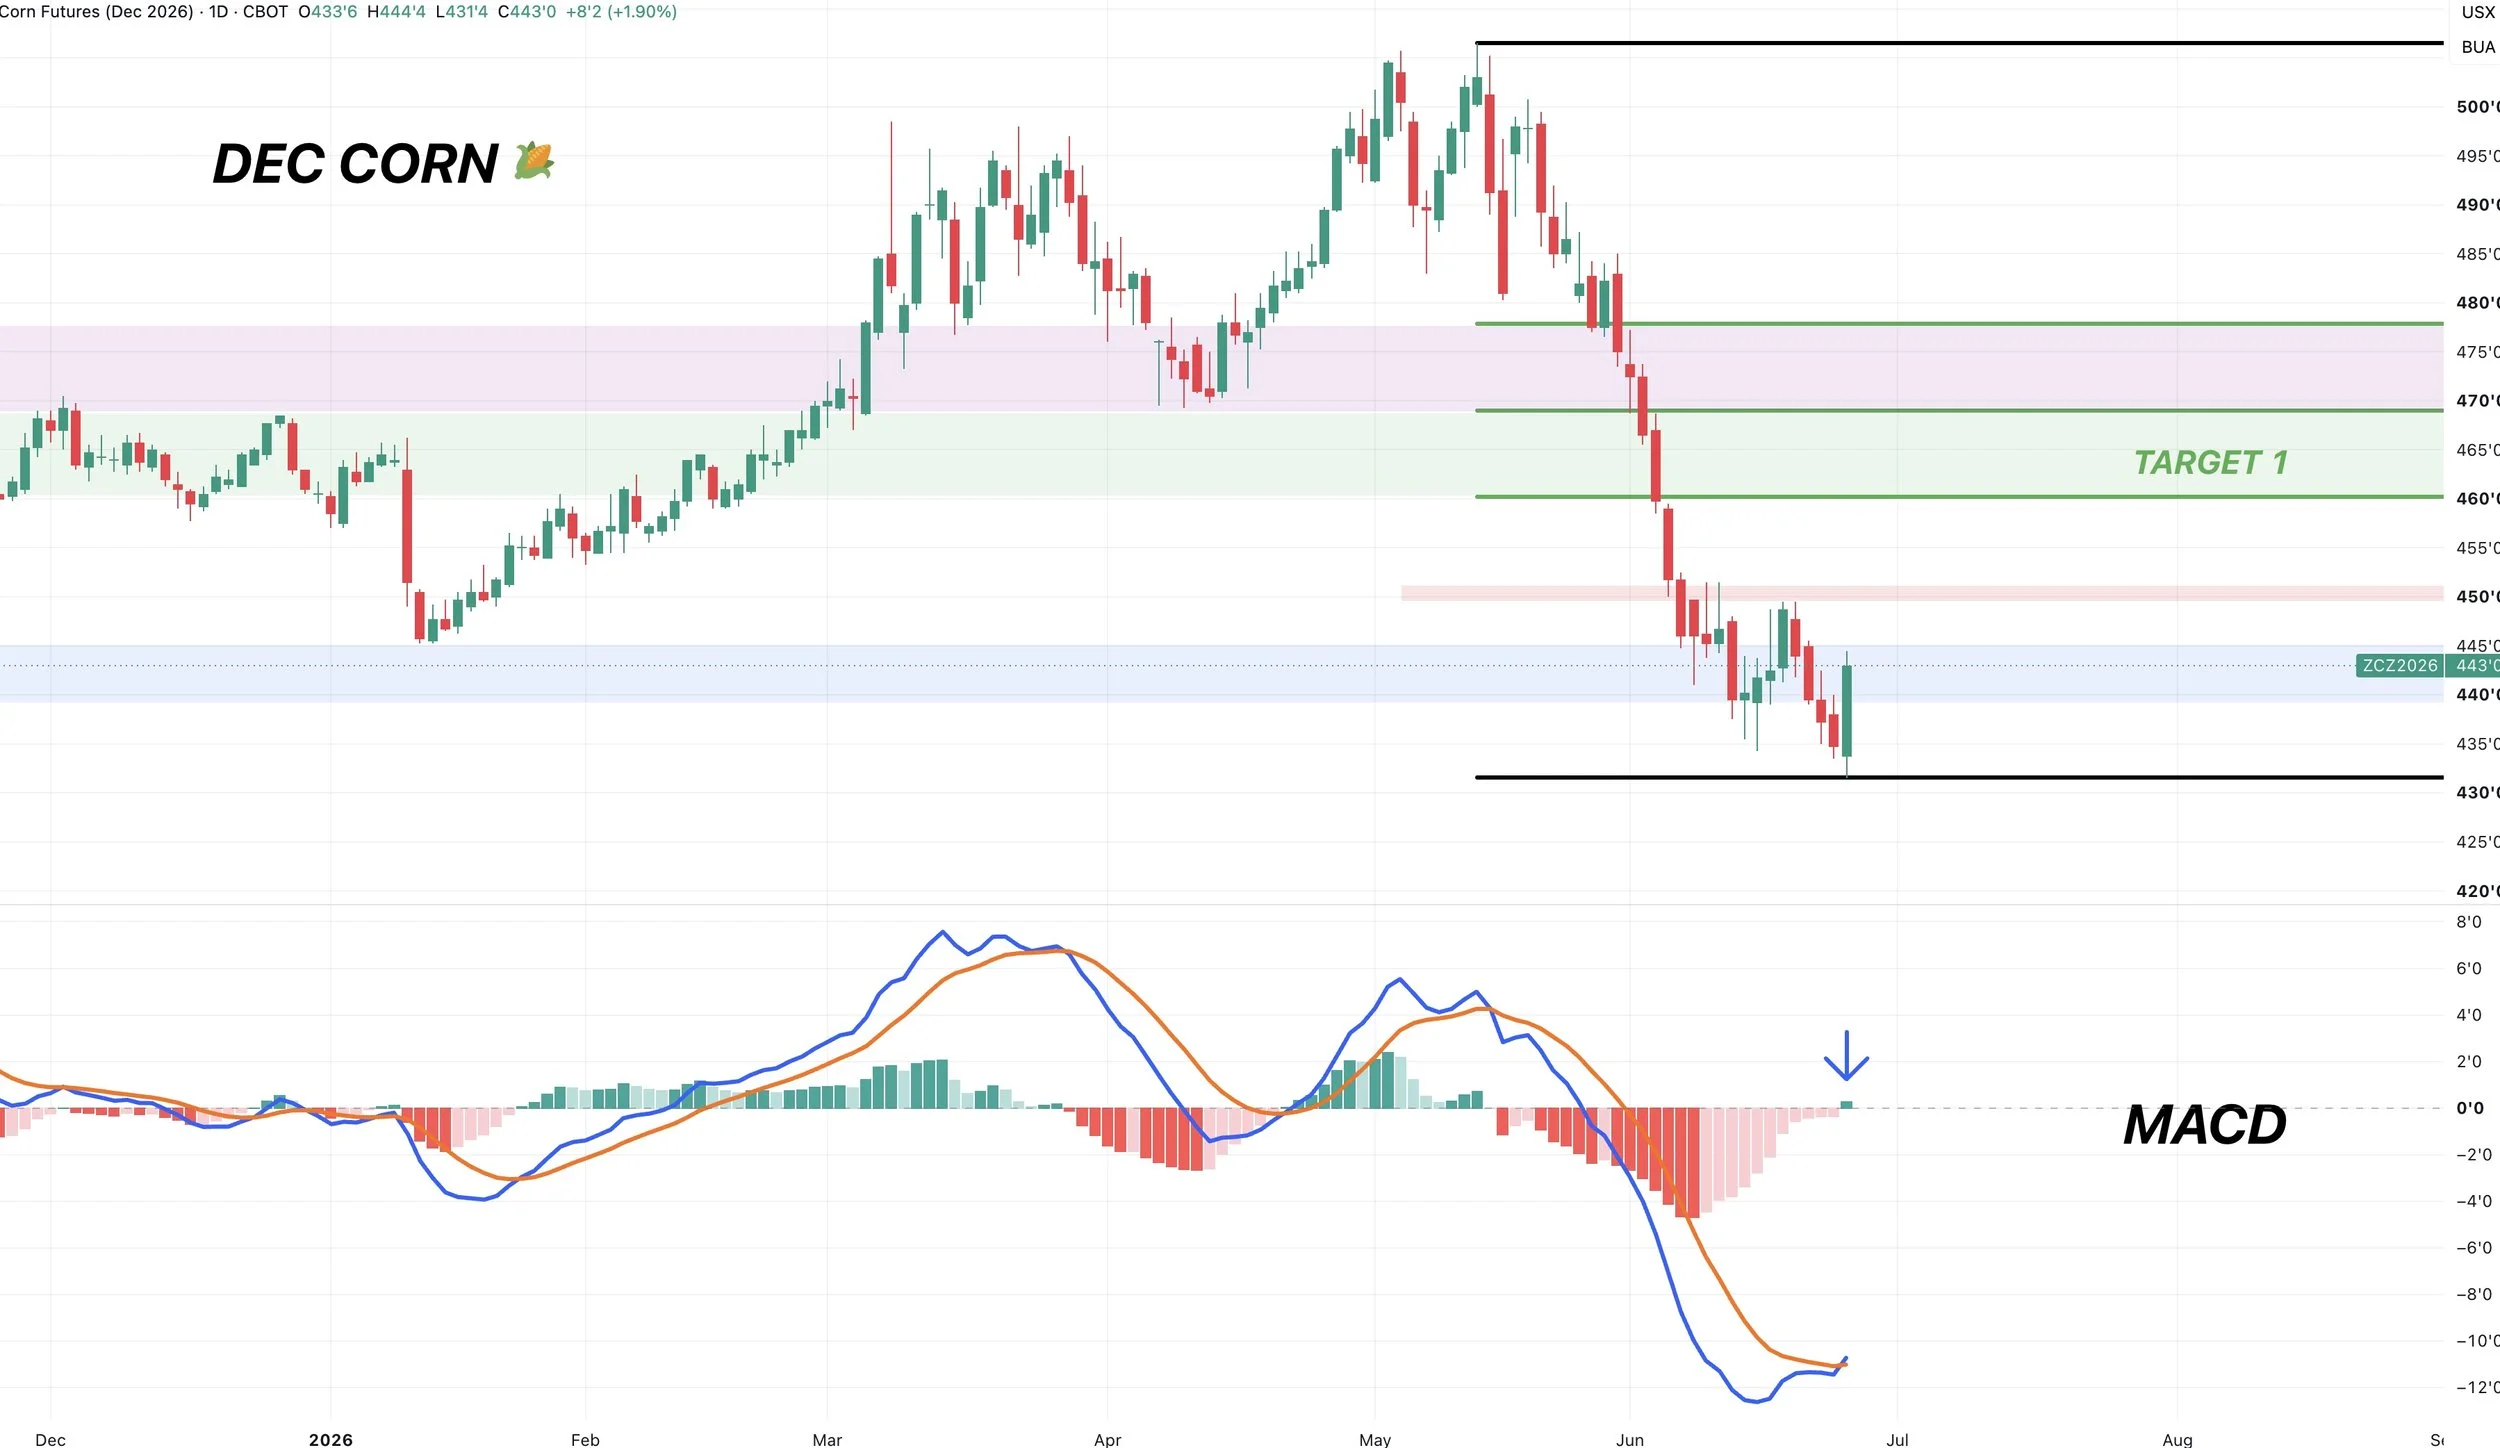Click the "8'0" MACD axis label
Screen dimensions: 2500x1448
pyautogui.click(x=2469, y=922)
